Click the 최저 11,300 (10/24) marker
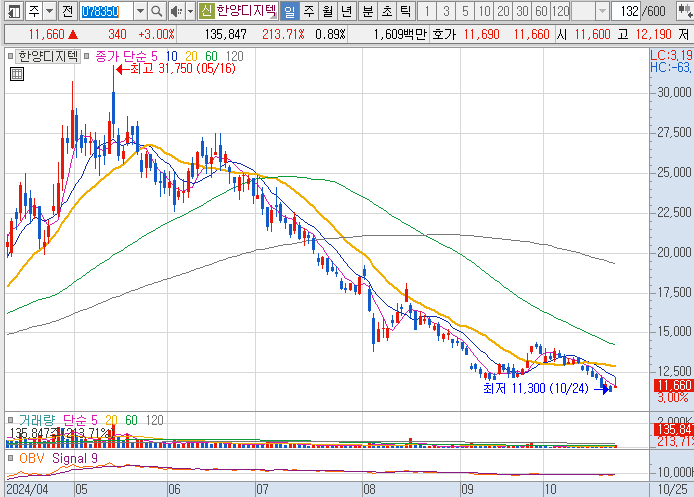This screenshot has height=497, width=694. (547, 389)
